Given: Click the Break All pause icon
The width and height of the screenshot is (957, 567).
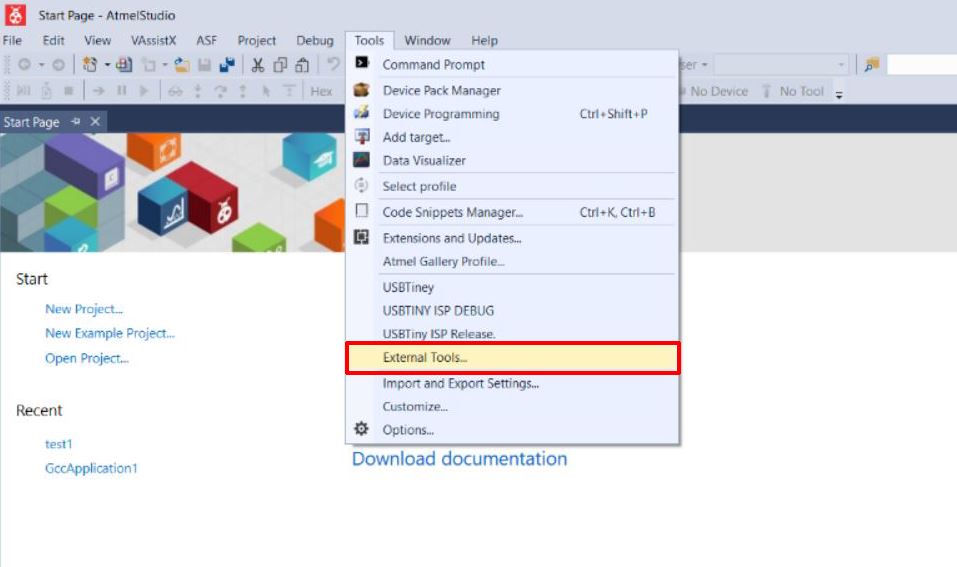Looking at the screenshot, I should 121,91.
